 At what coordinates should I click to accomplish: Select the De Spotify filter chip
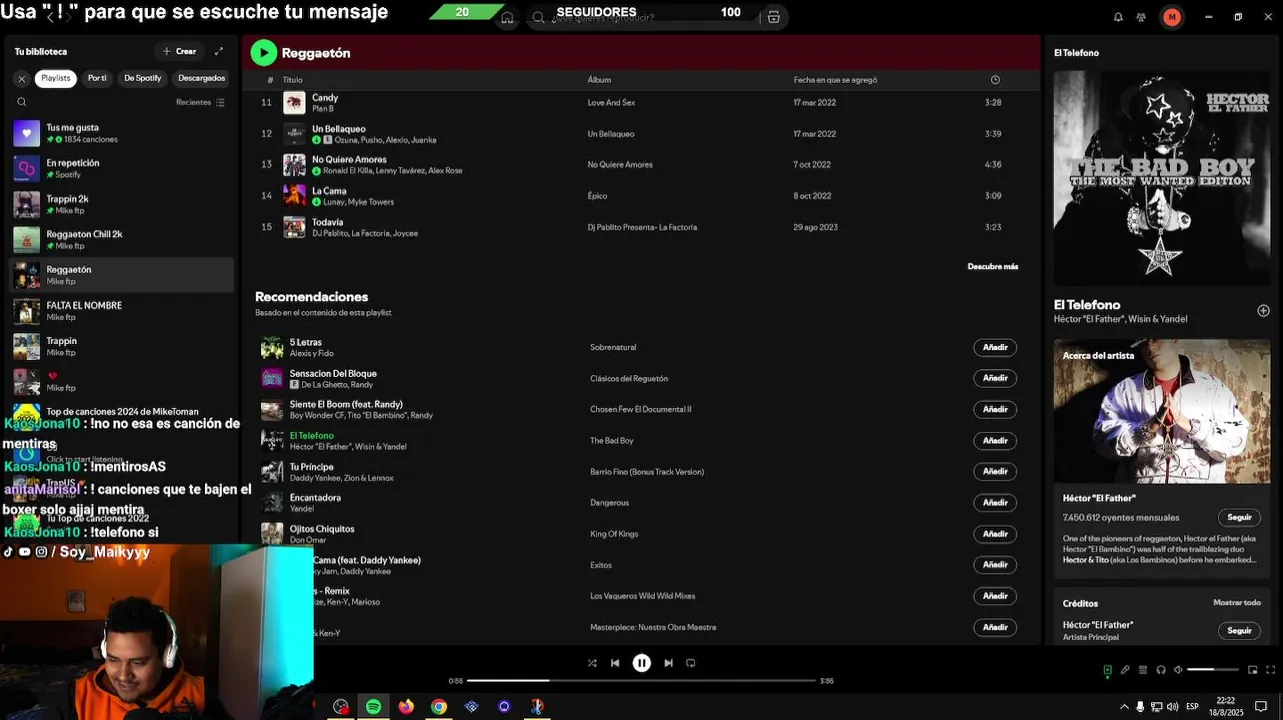pos(143,78)
